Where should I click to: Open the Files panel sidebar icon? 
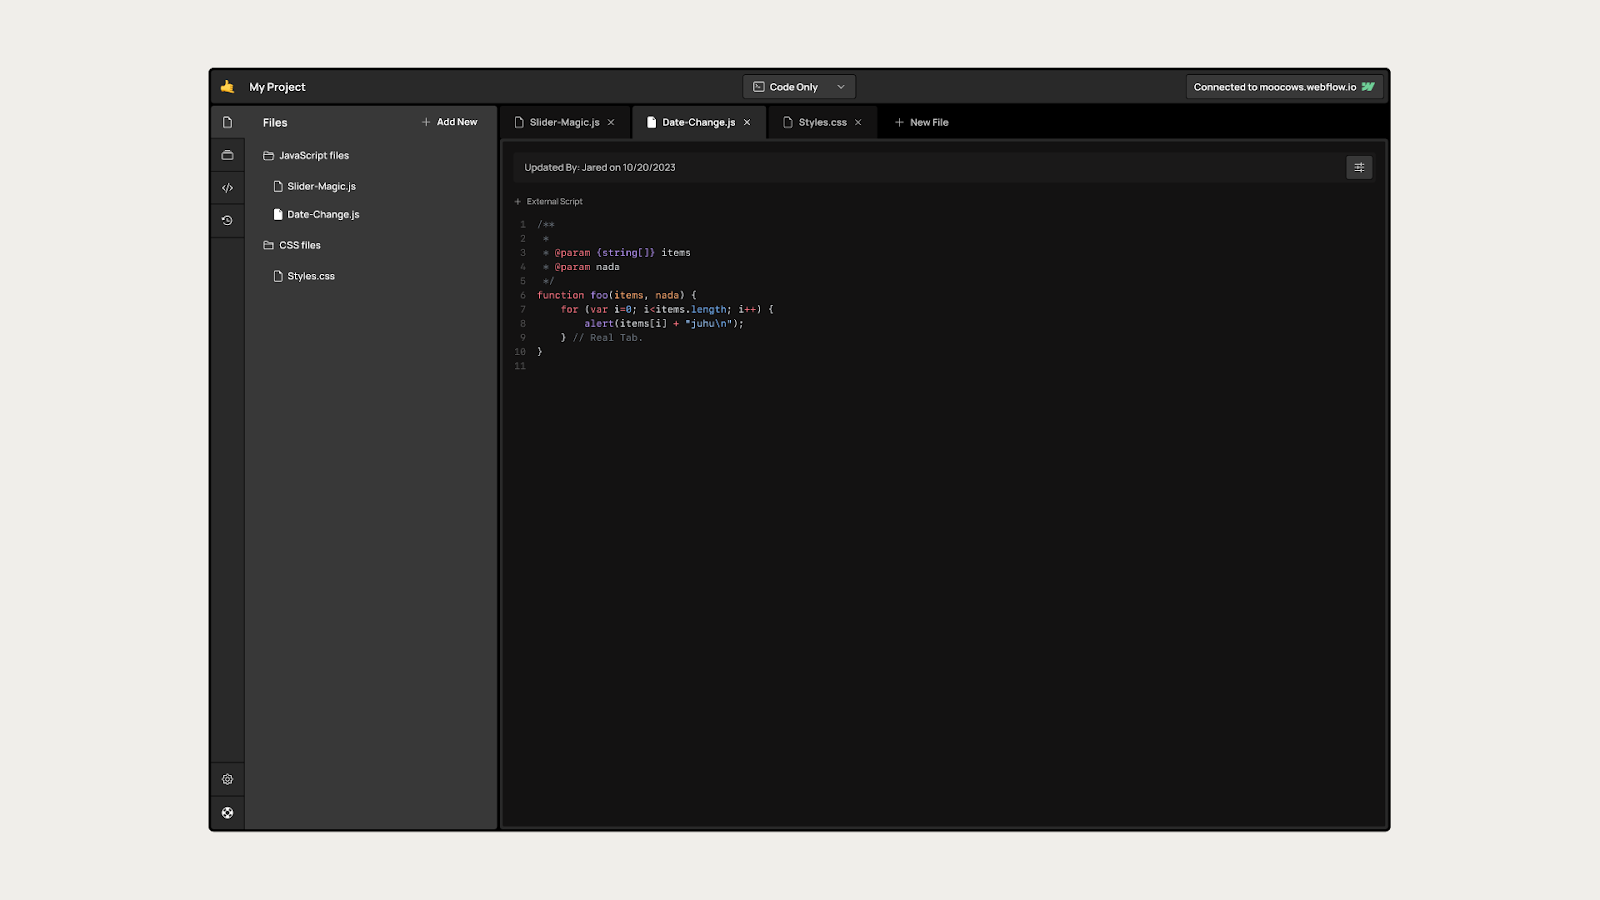coord(227,122)
